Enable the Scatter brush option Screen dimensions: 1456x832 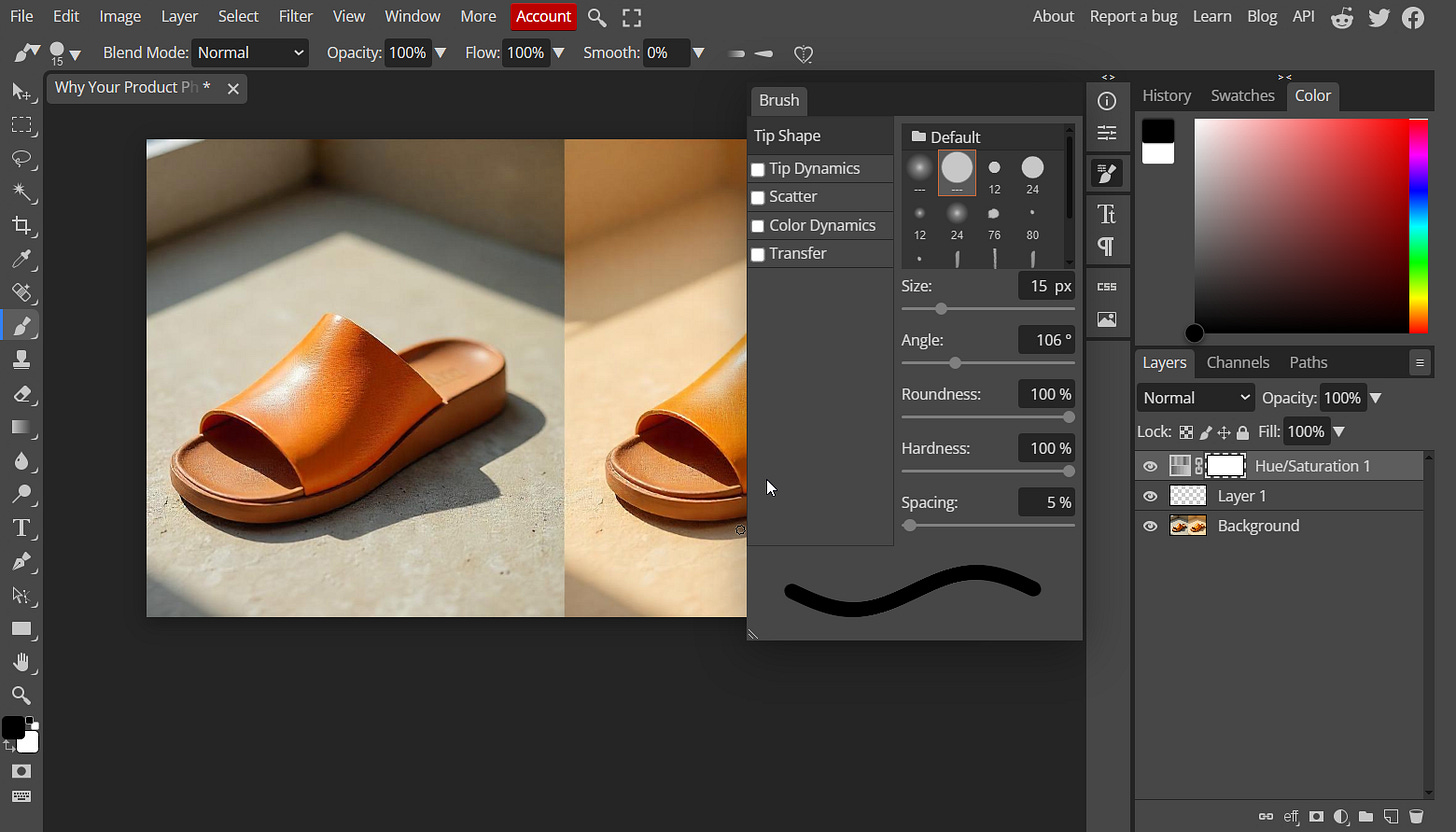757,197
